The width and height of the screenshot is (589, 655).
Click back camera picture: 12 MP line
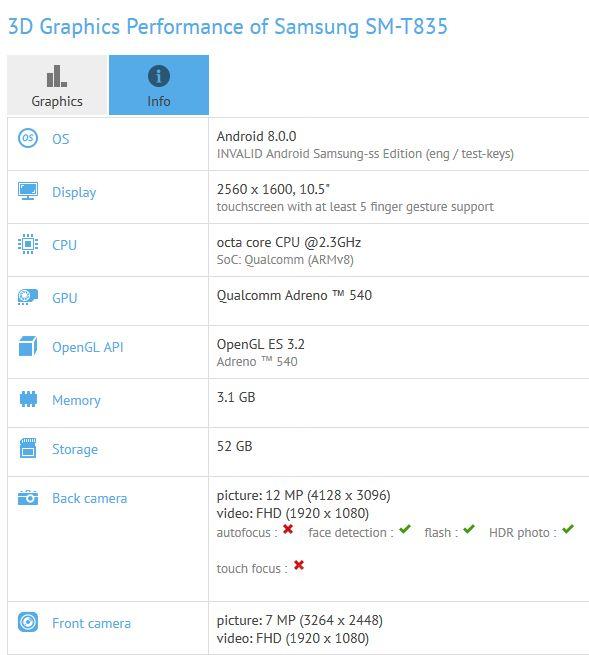click(304, 495)
